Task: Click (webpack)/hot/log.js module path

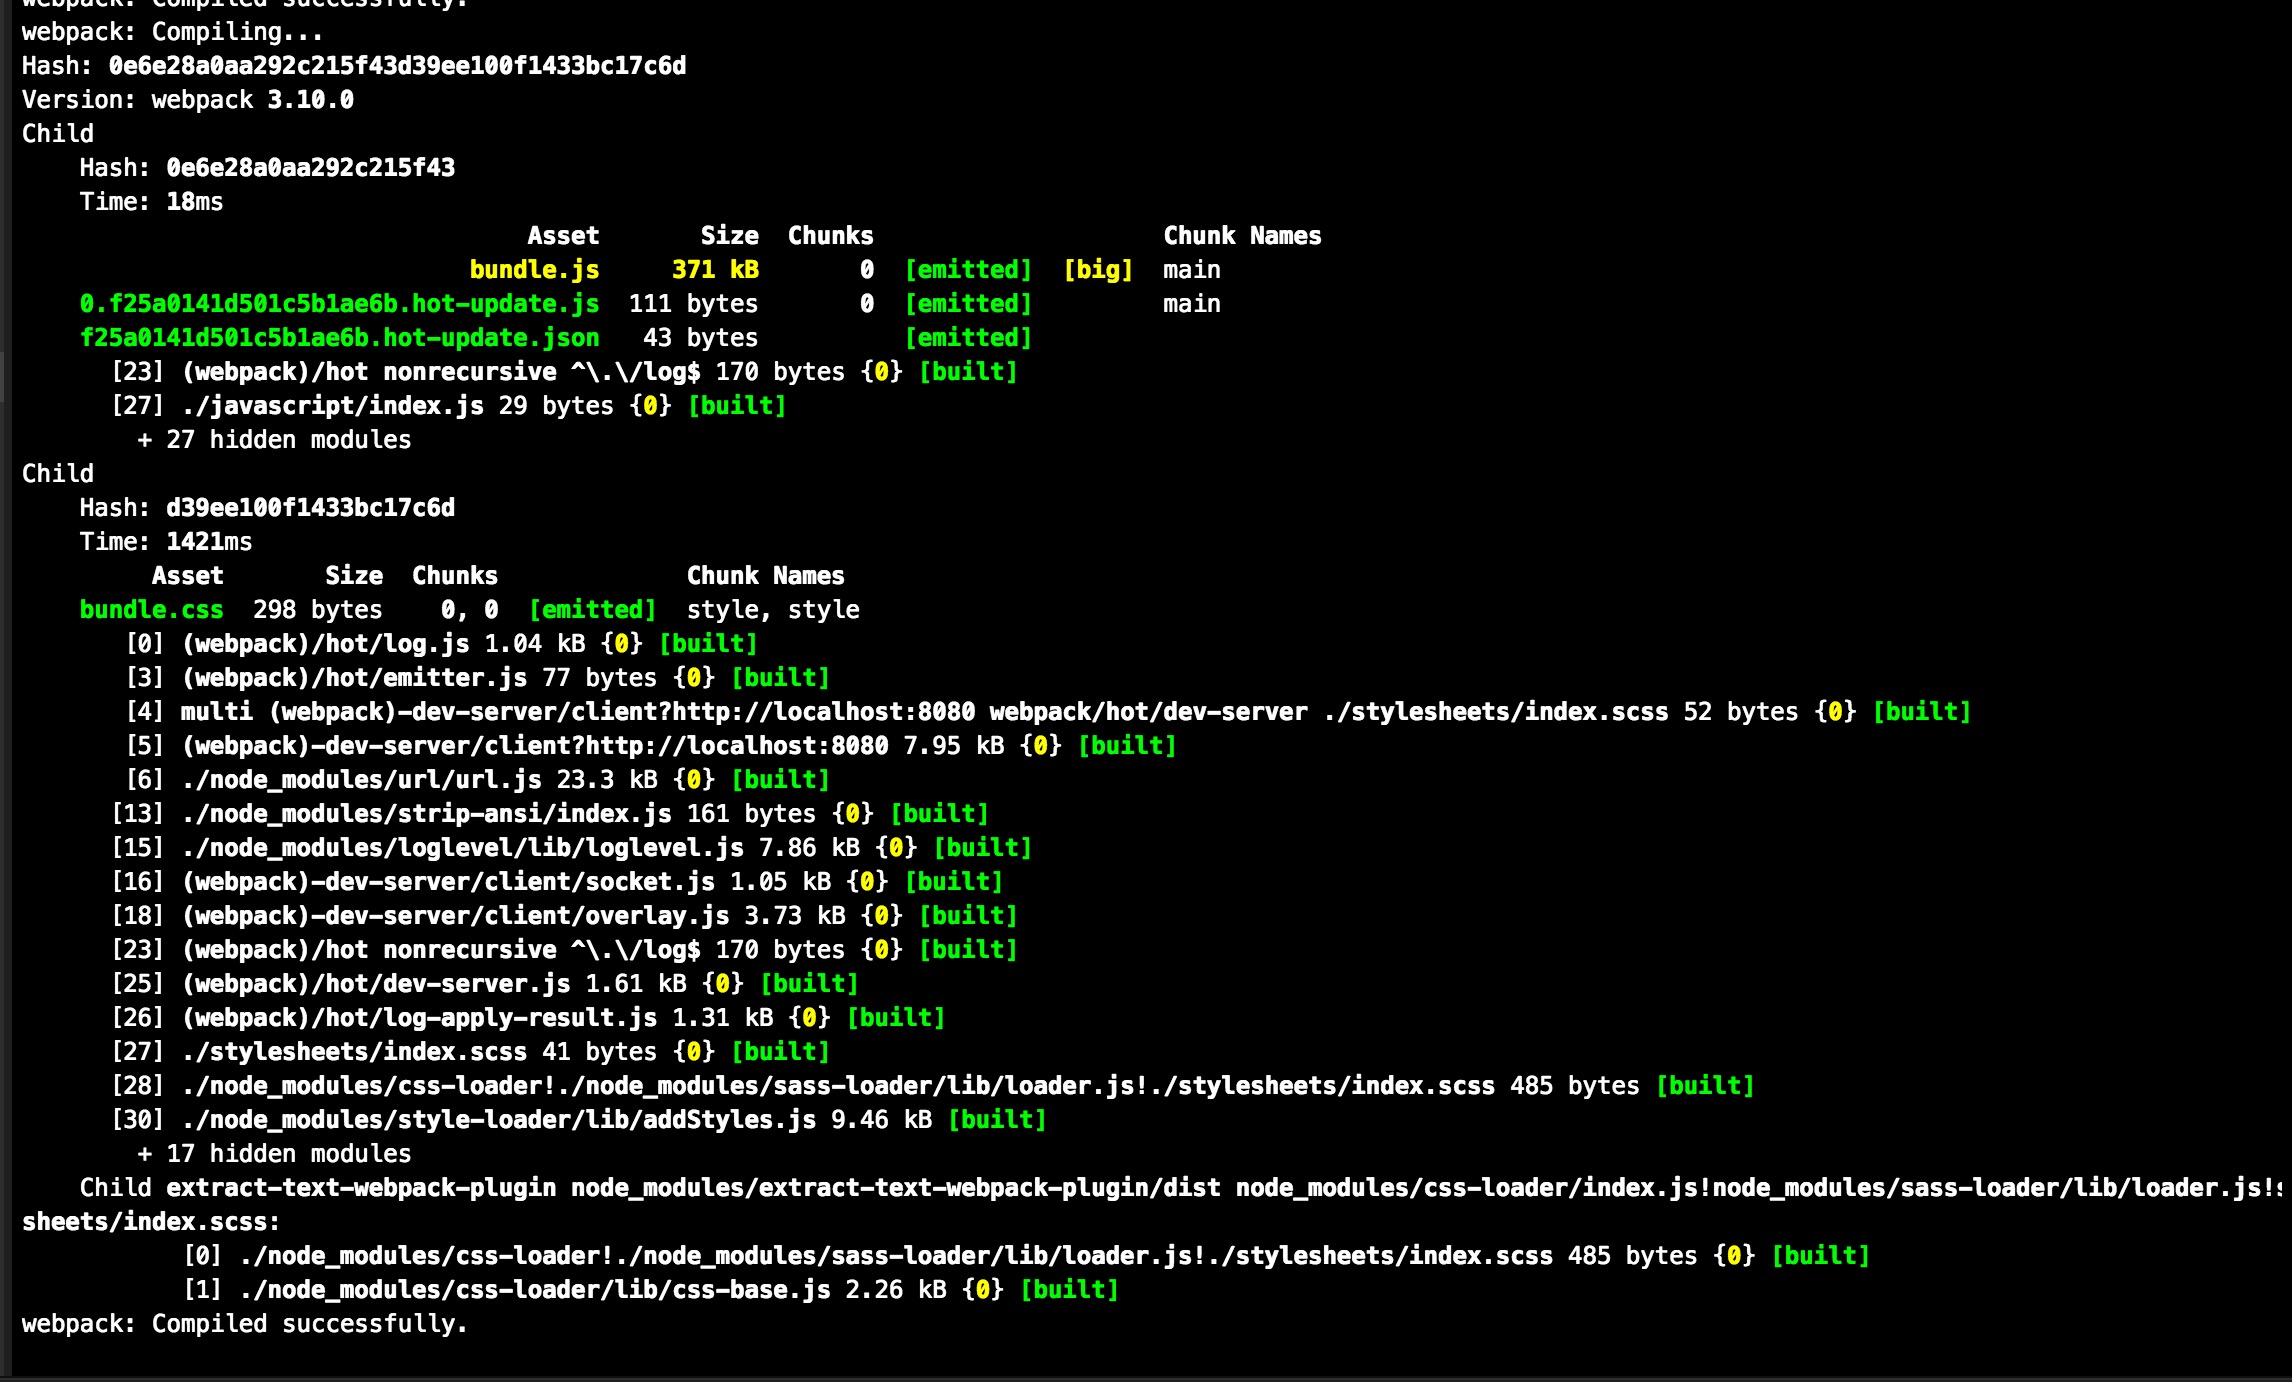Action: (x=325, y=644)
